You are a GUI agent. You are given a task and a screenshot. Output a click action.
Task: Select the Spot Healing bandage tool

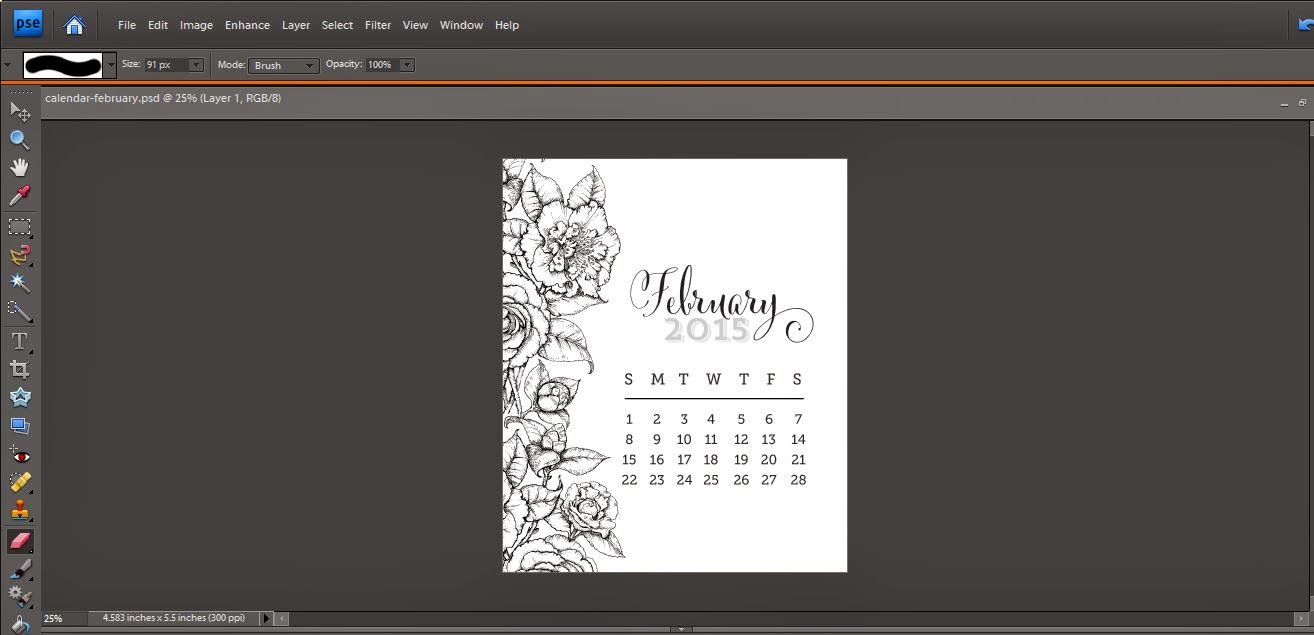point(20,483)
